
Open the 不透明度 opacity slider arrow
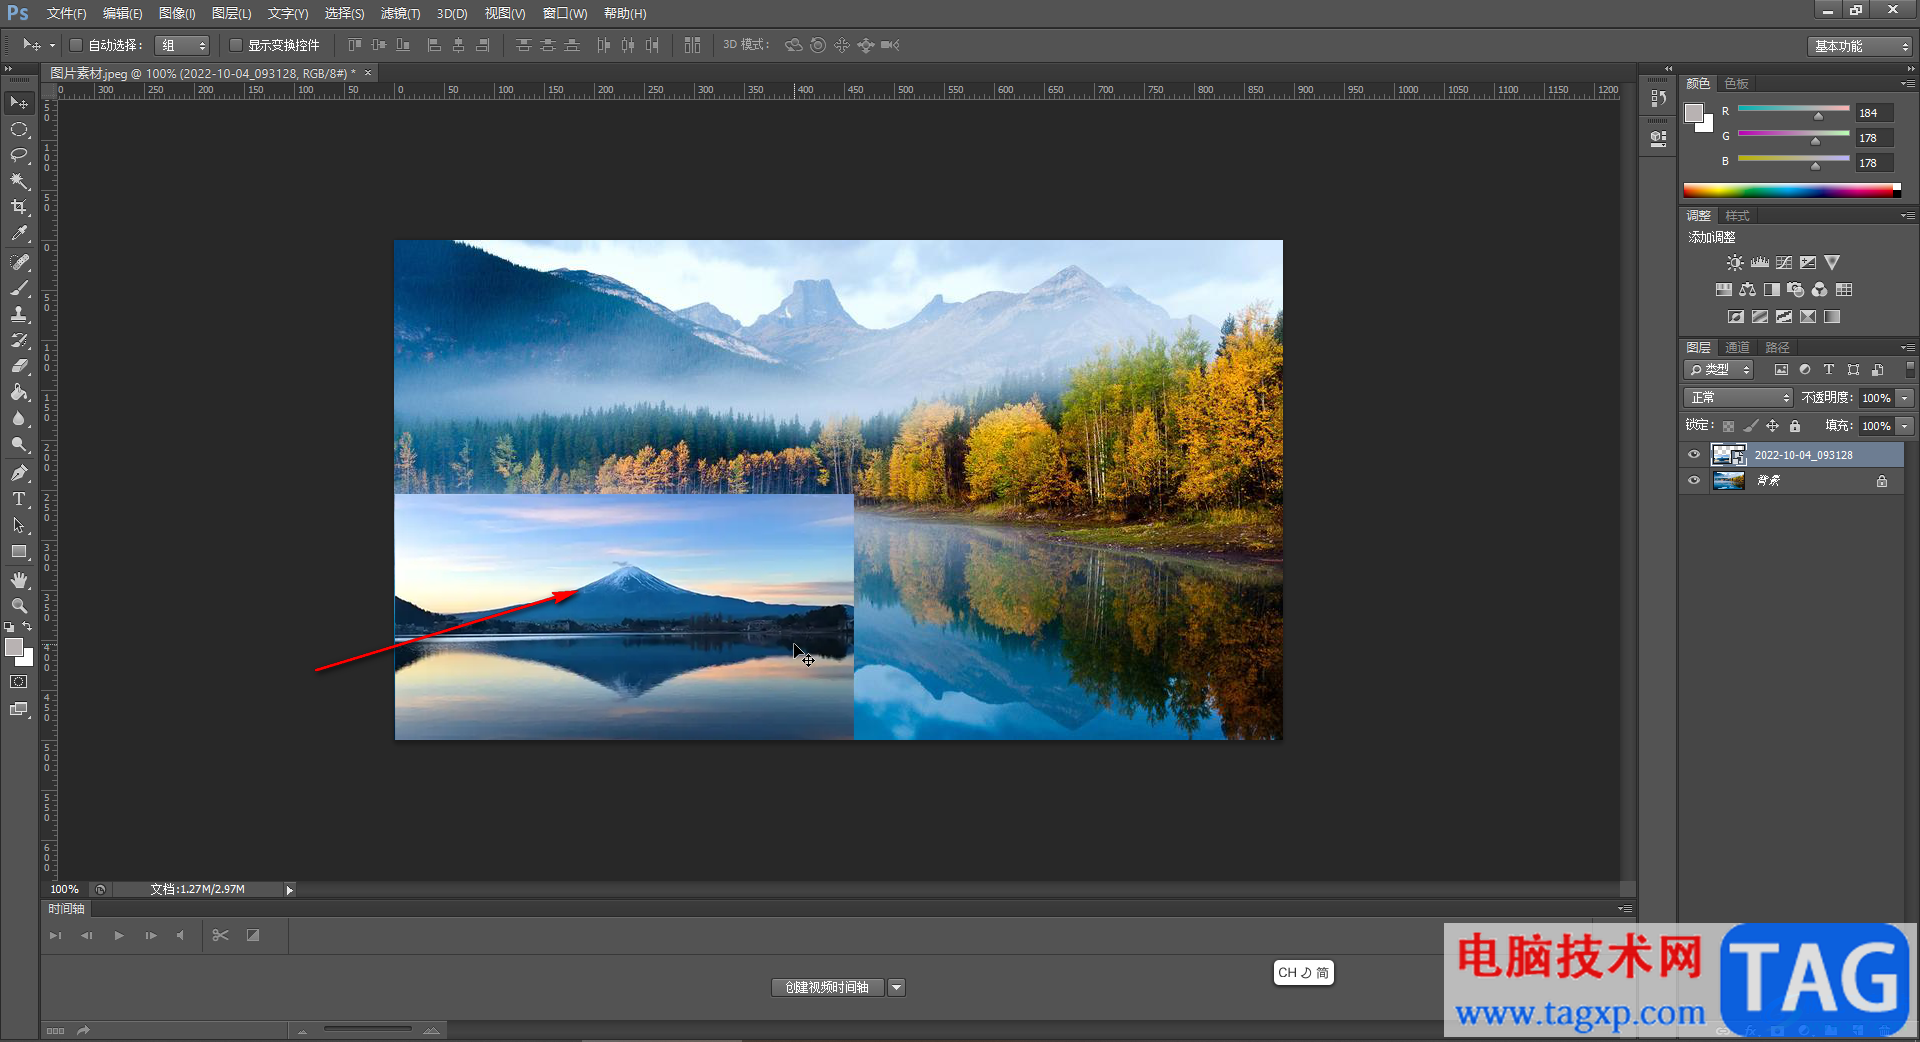[1905, 398]
